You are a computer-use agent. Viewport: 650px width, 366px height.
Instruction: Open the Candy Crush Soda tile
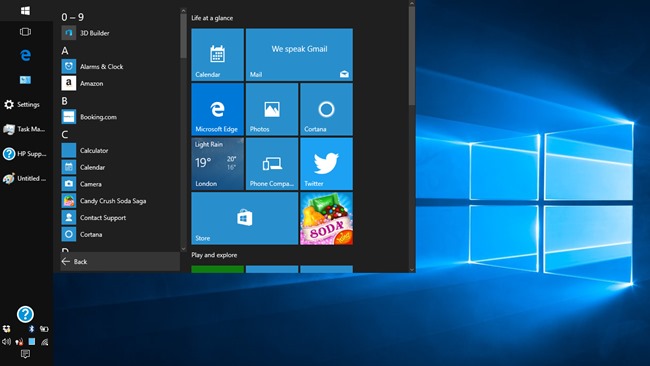[x=326, y=218]
